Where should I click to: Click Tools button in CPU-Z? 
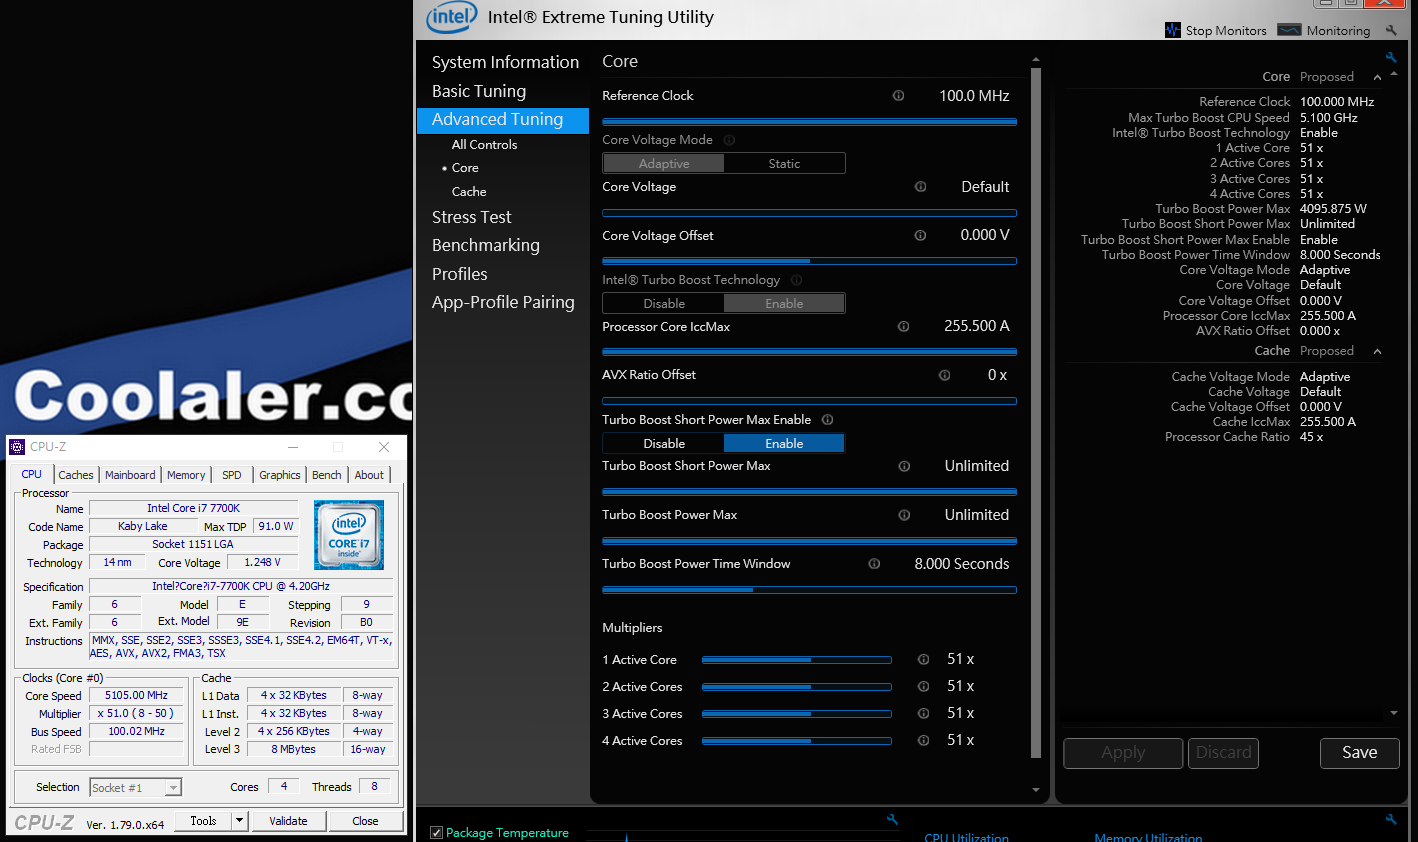[203, 821]
